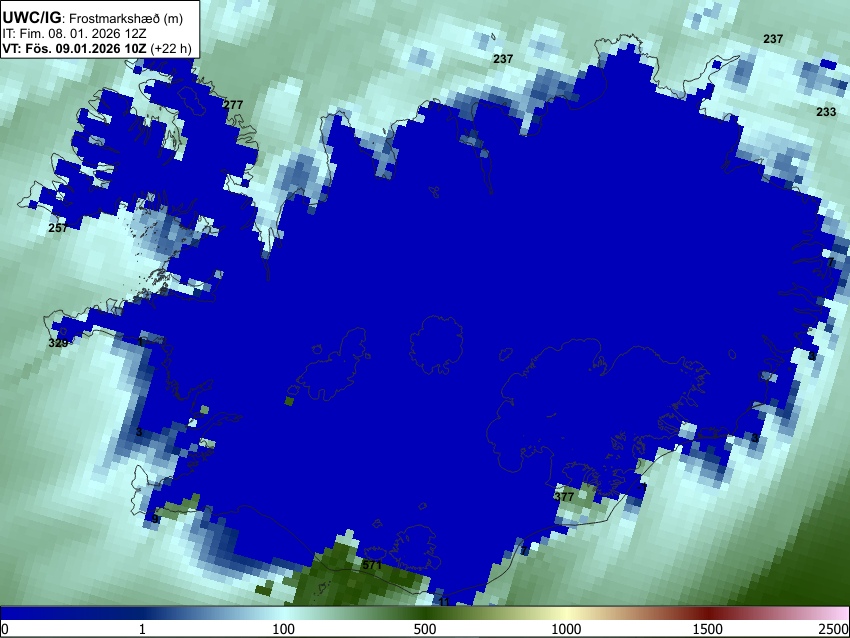Click the 100 tick on color scale
850x638 pixels.
283,629
